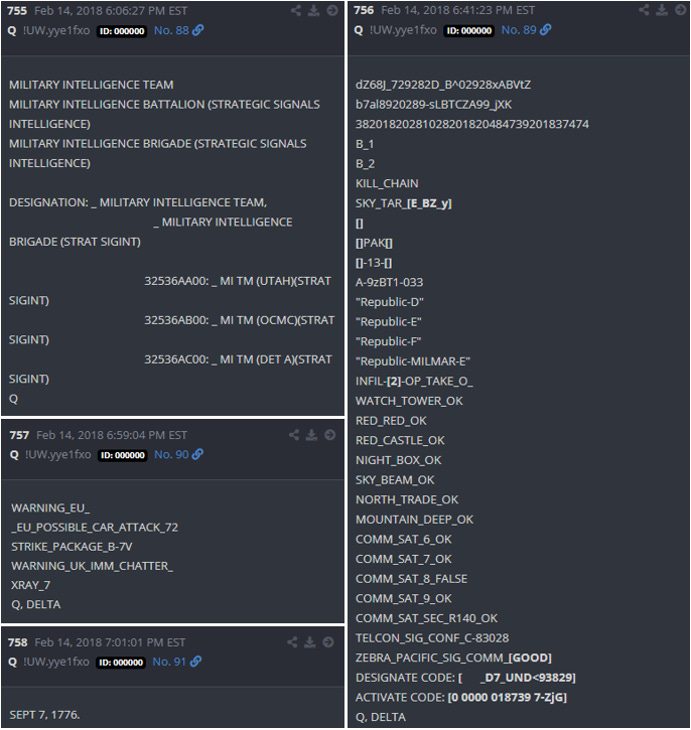Click the line 32536AB00: _ MI TM (OCMC)(STRAT

pyautogui.click(x=239, y=320)
